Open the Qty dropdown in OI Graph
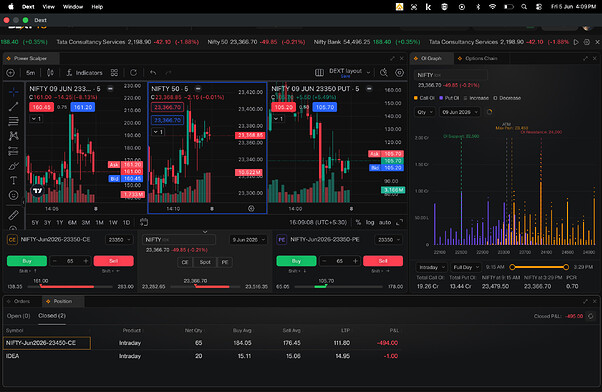The image size is (602, 392). pos(425,112)
